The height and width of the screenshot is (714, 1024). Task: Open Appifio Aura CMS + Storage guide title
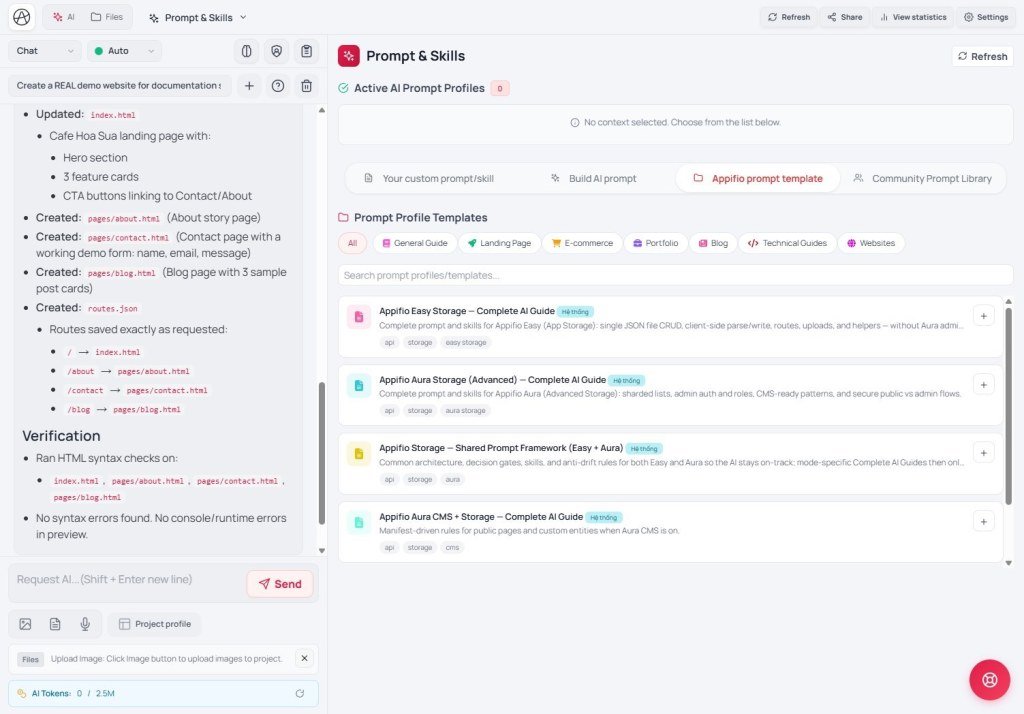481,517
